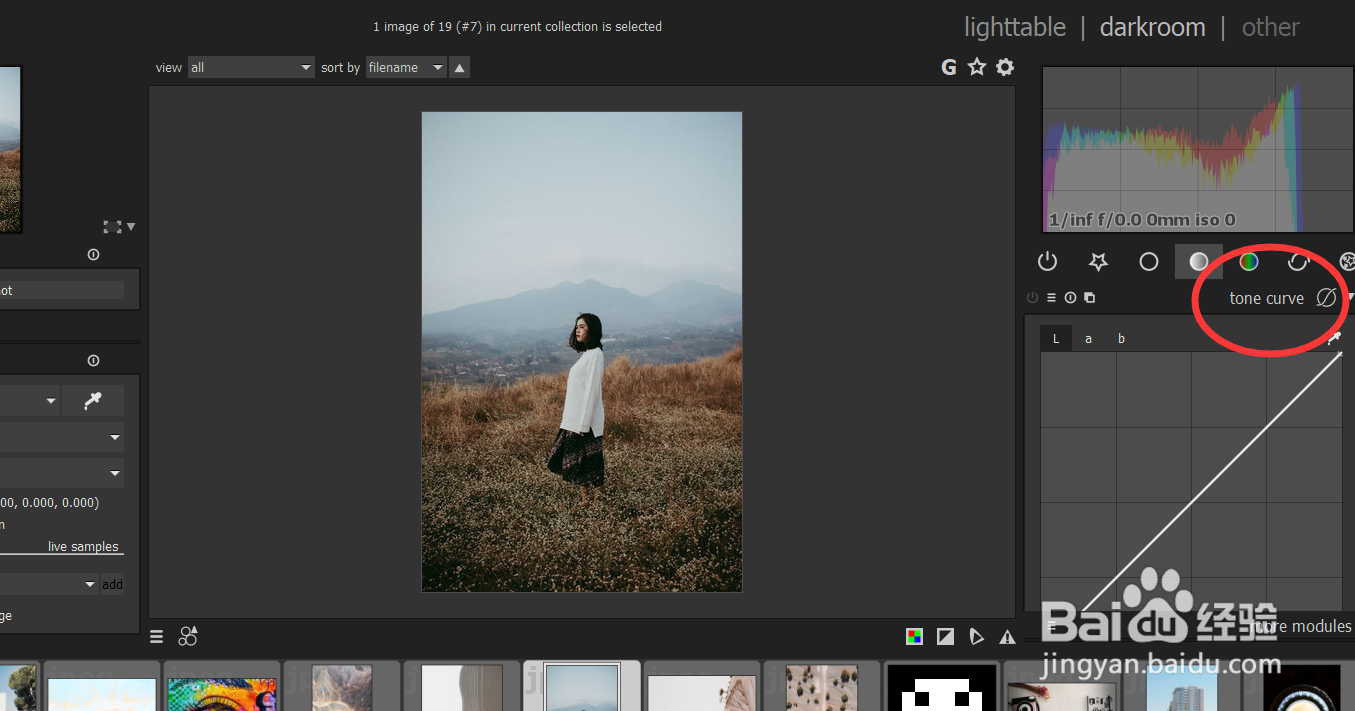This screenshot has width=1355, height=711.
Task: Open the third colour picker combo dropdown
Action: point(62,473)
